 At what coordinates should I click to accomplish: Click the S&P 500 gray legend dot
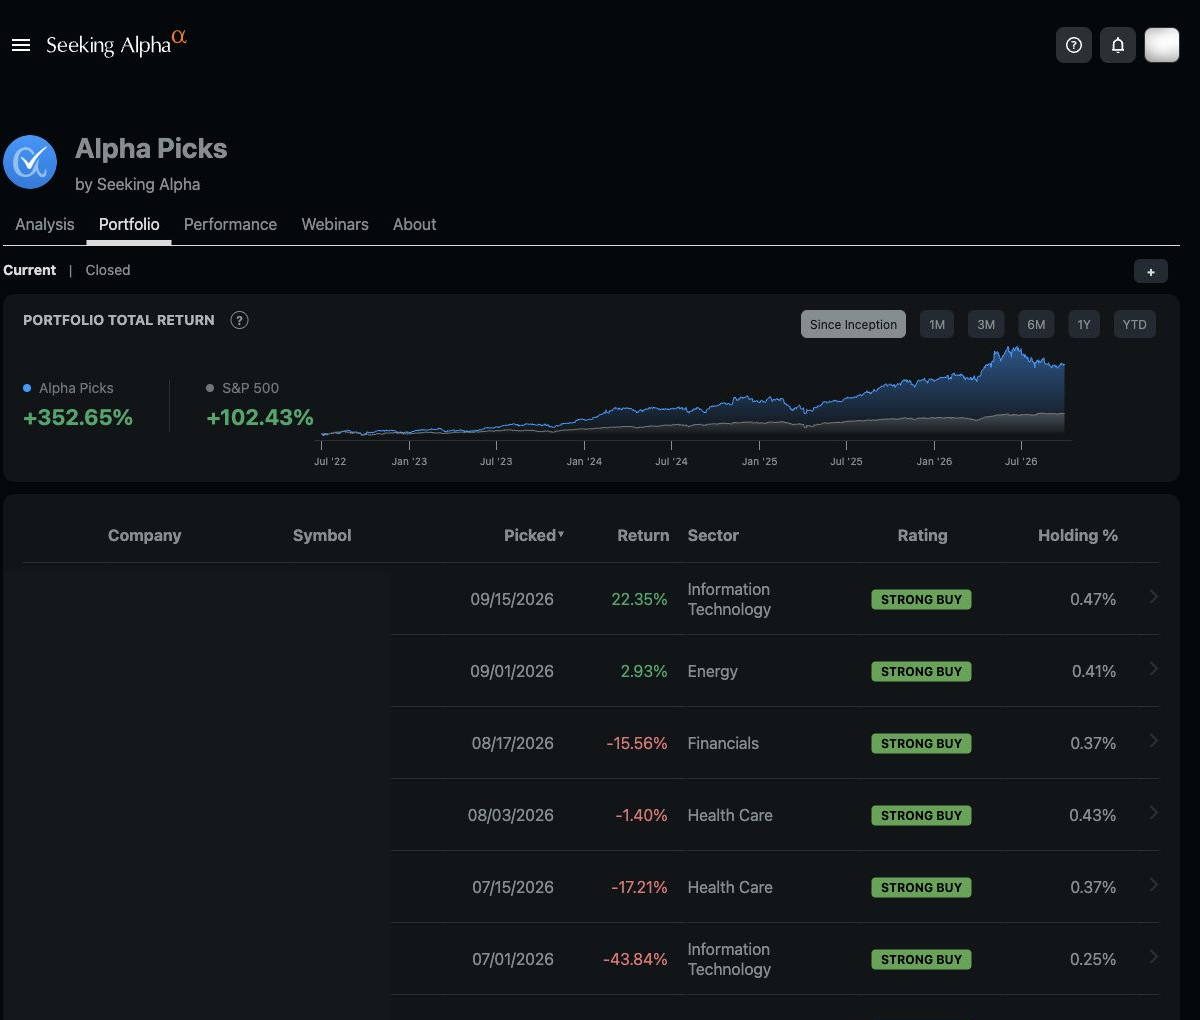click(x=210, y=388)
